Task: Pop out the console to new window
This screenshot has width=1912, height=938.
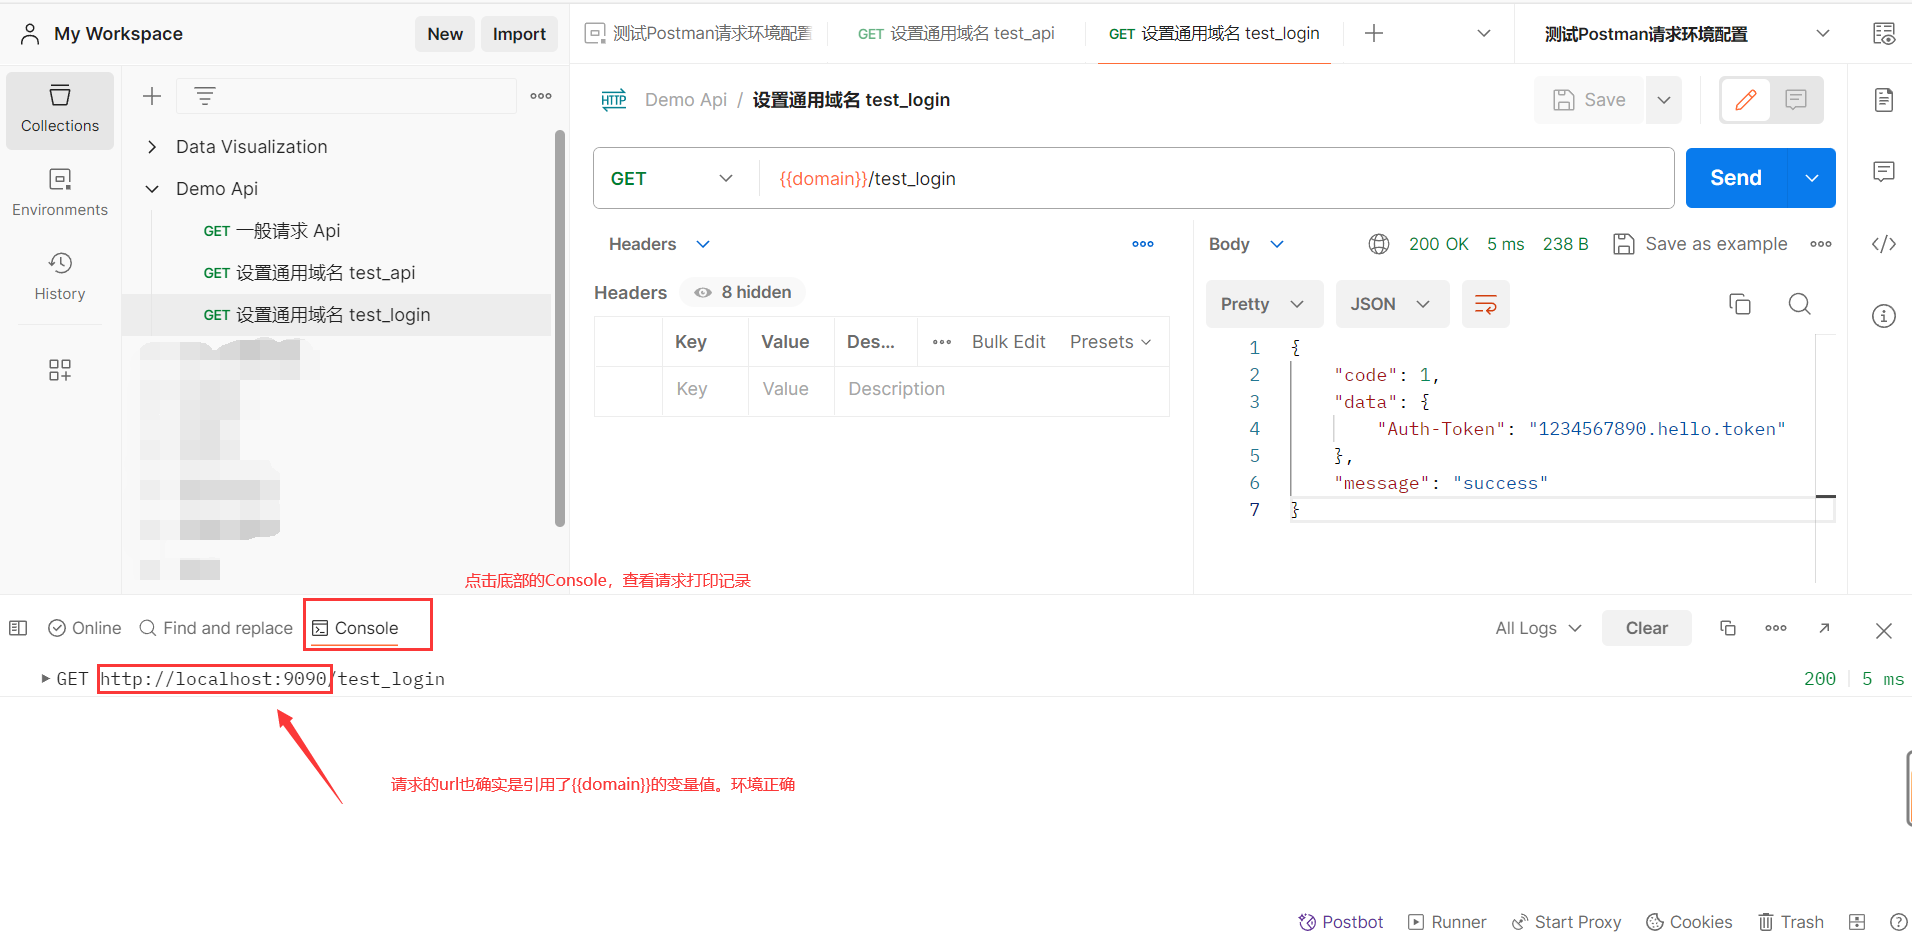Action: (1824, 628)
